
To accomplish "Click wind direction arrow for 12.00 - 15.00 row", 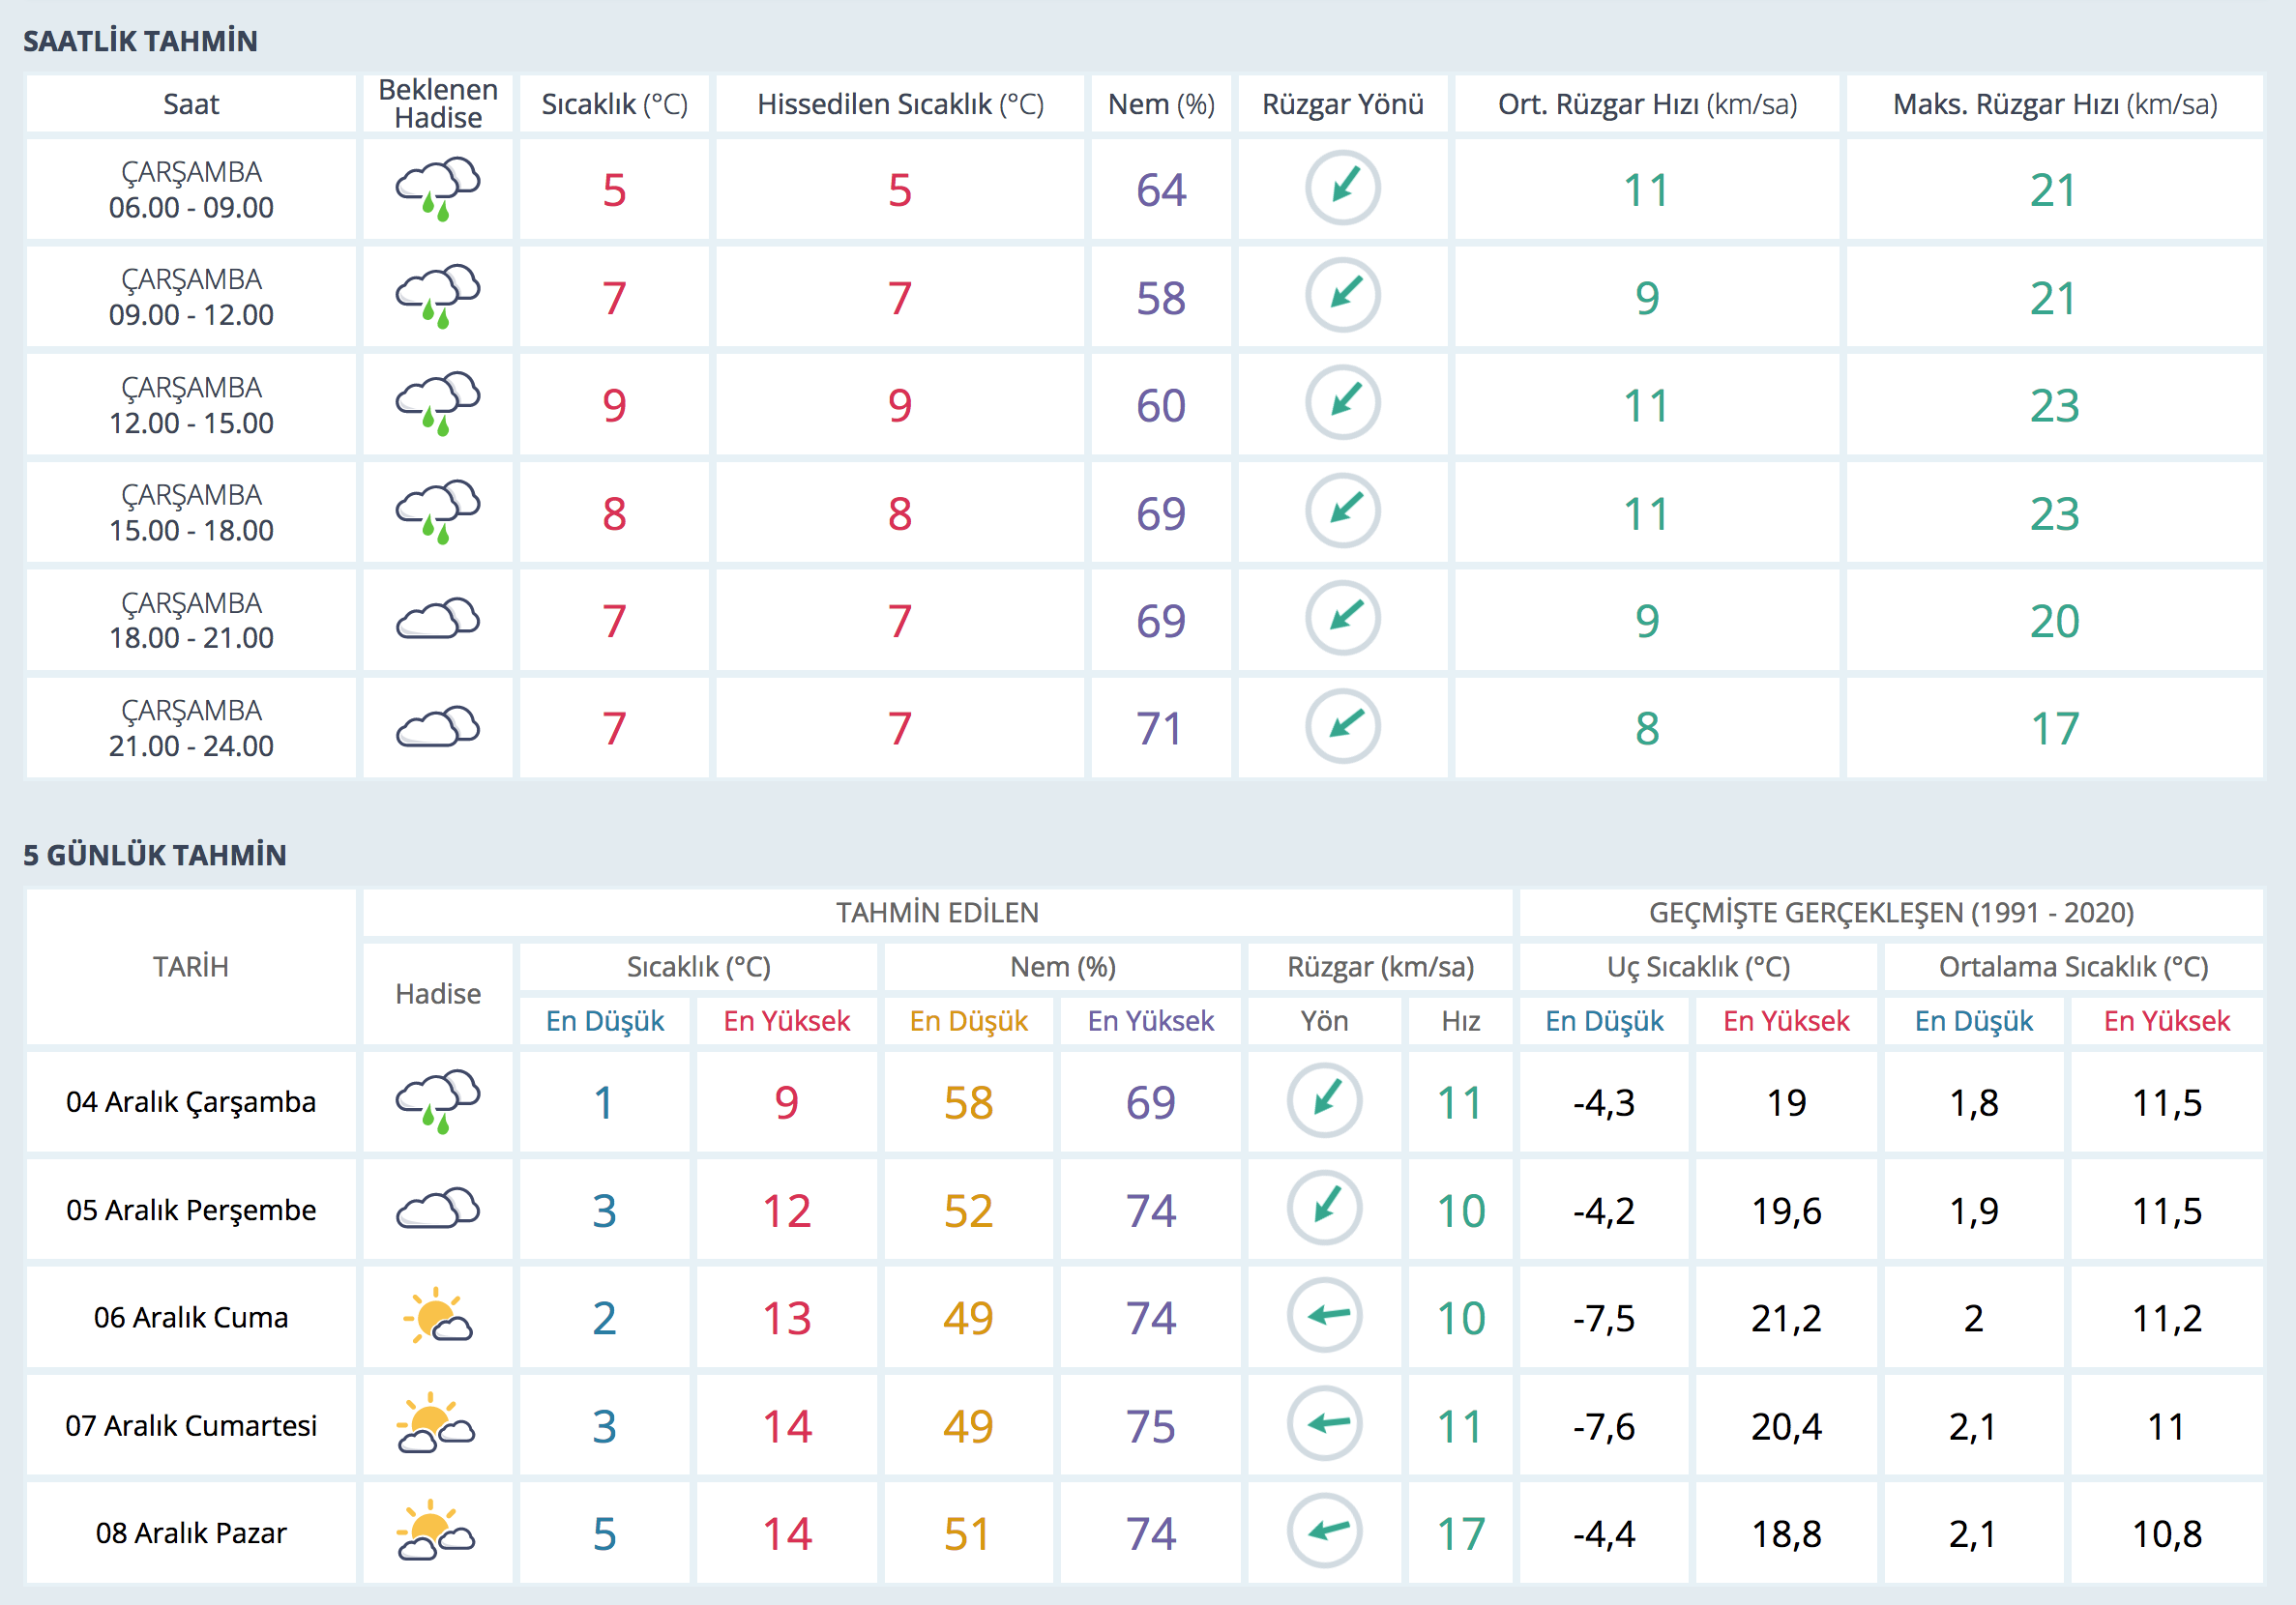I will [1342, 403].
